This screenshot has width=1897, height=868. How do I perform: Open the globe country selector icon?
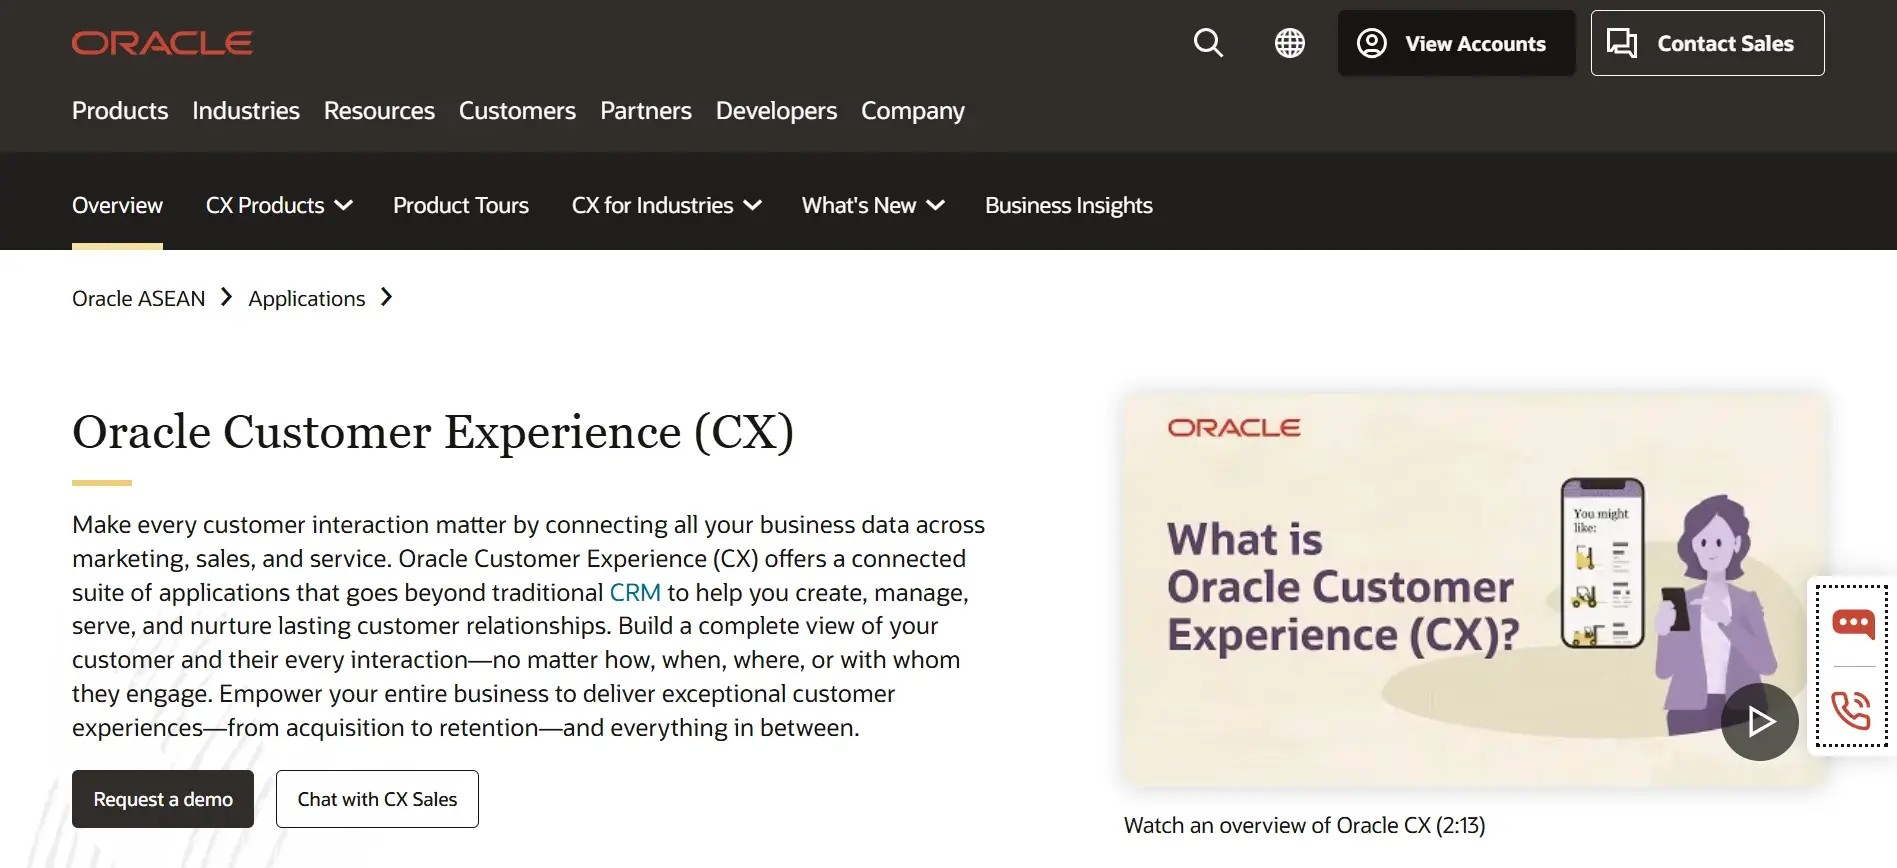point(1289,43)
